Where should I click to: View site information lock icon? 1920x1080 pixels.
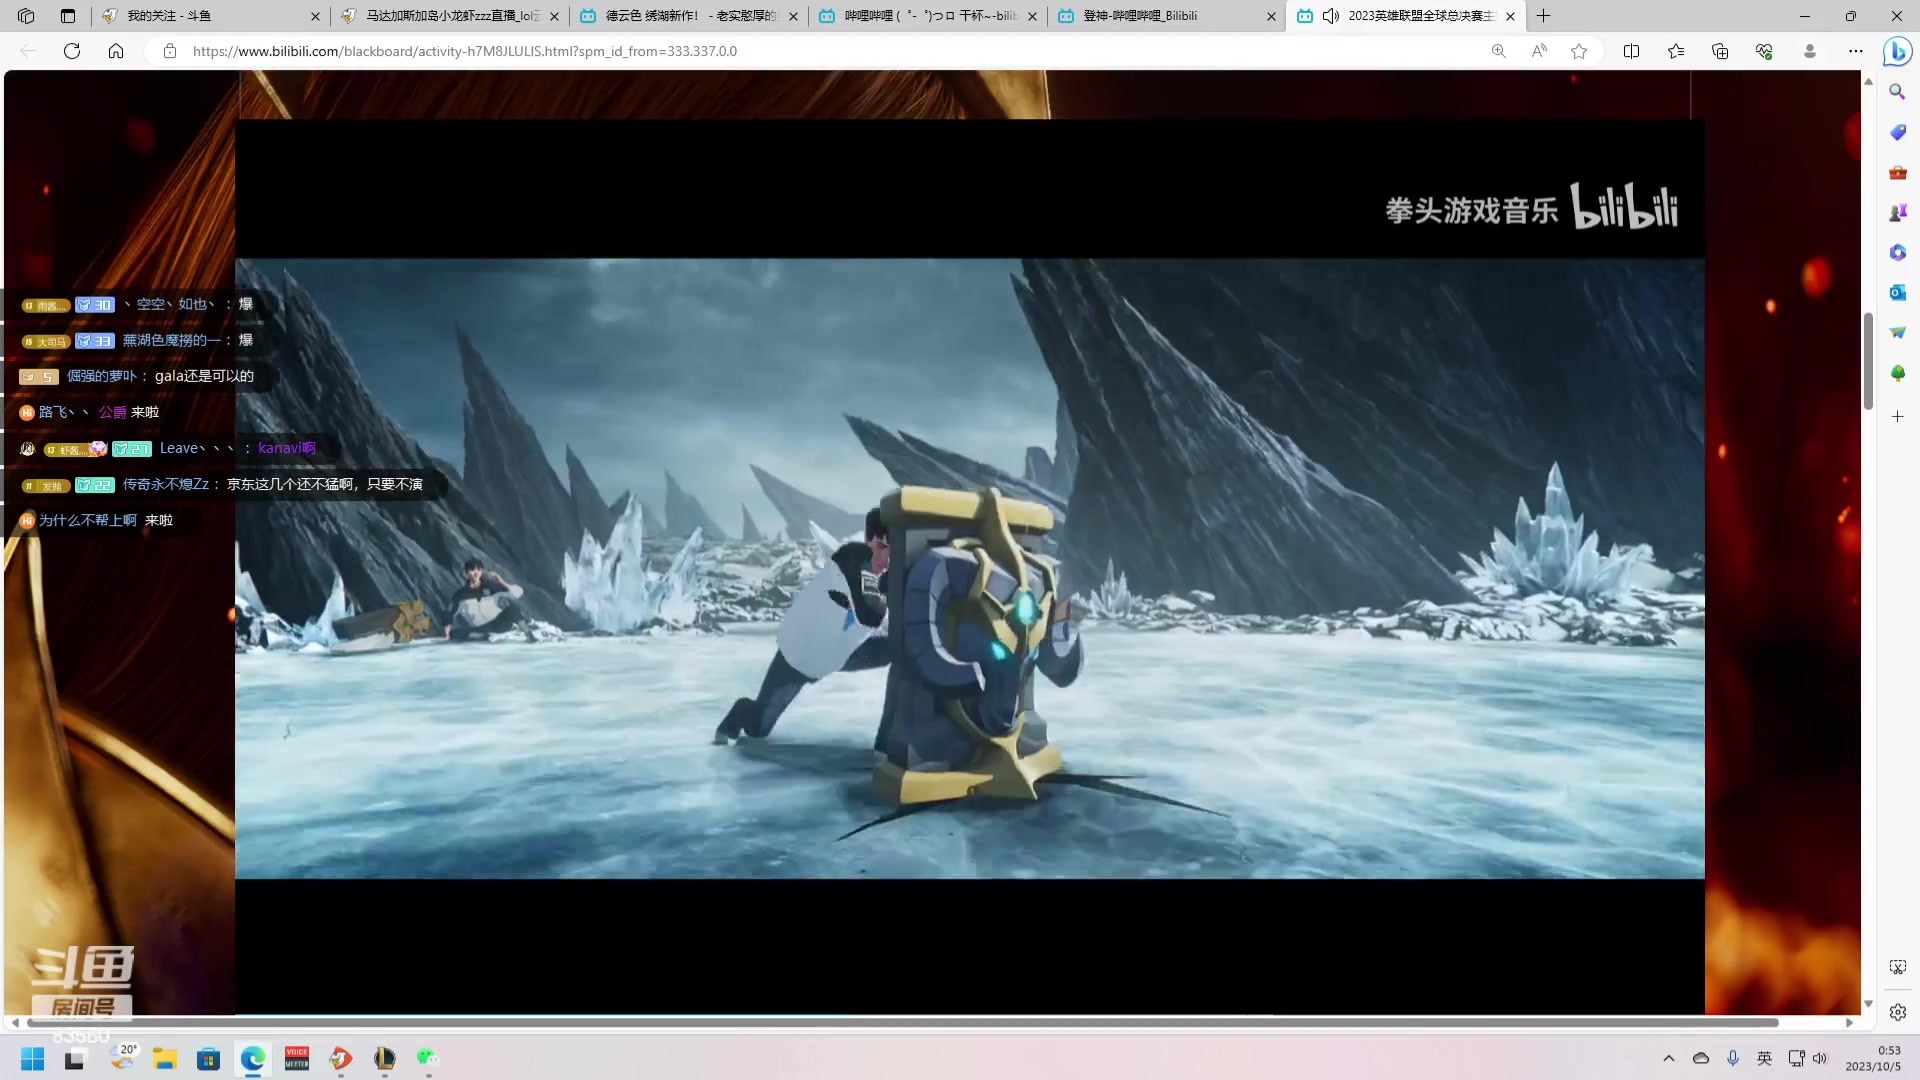pos(170,51)
